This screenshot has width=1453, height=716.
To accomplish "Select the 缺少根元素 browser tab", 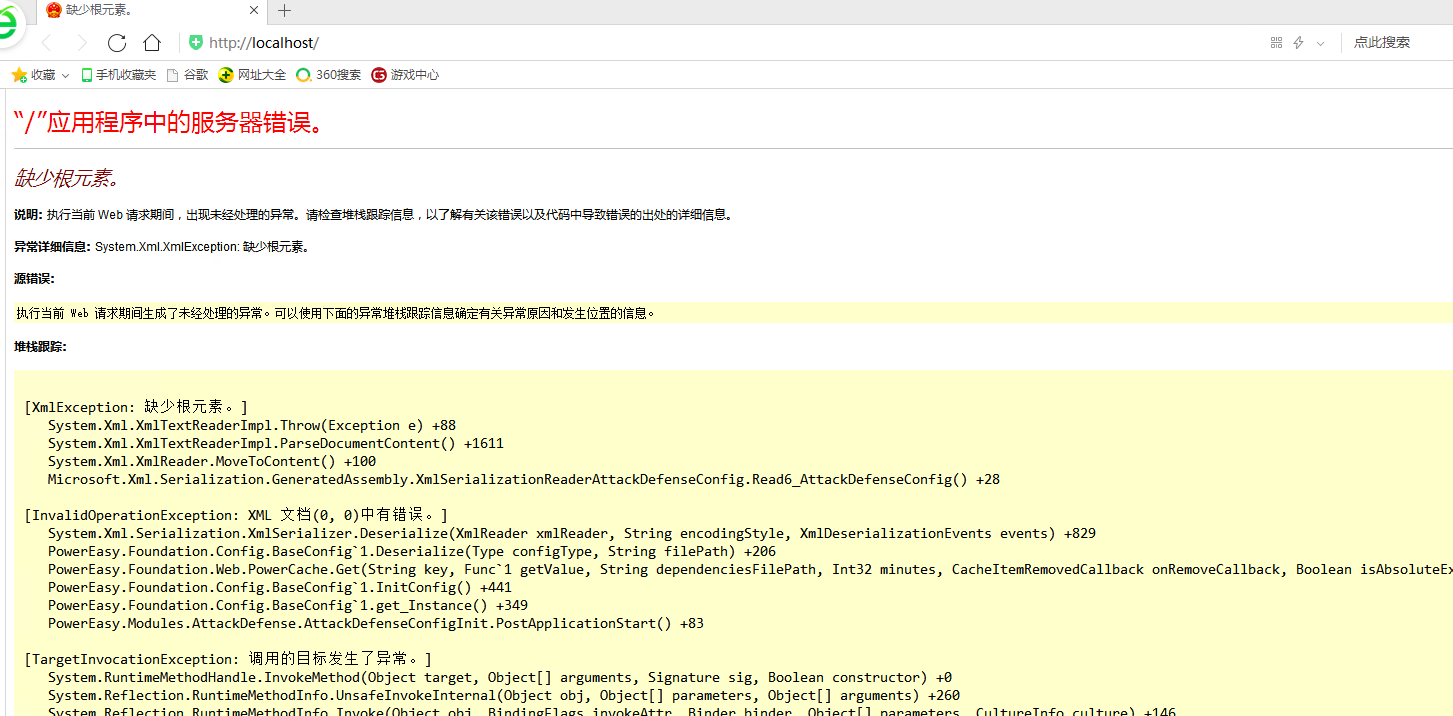I will 140,11.
